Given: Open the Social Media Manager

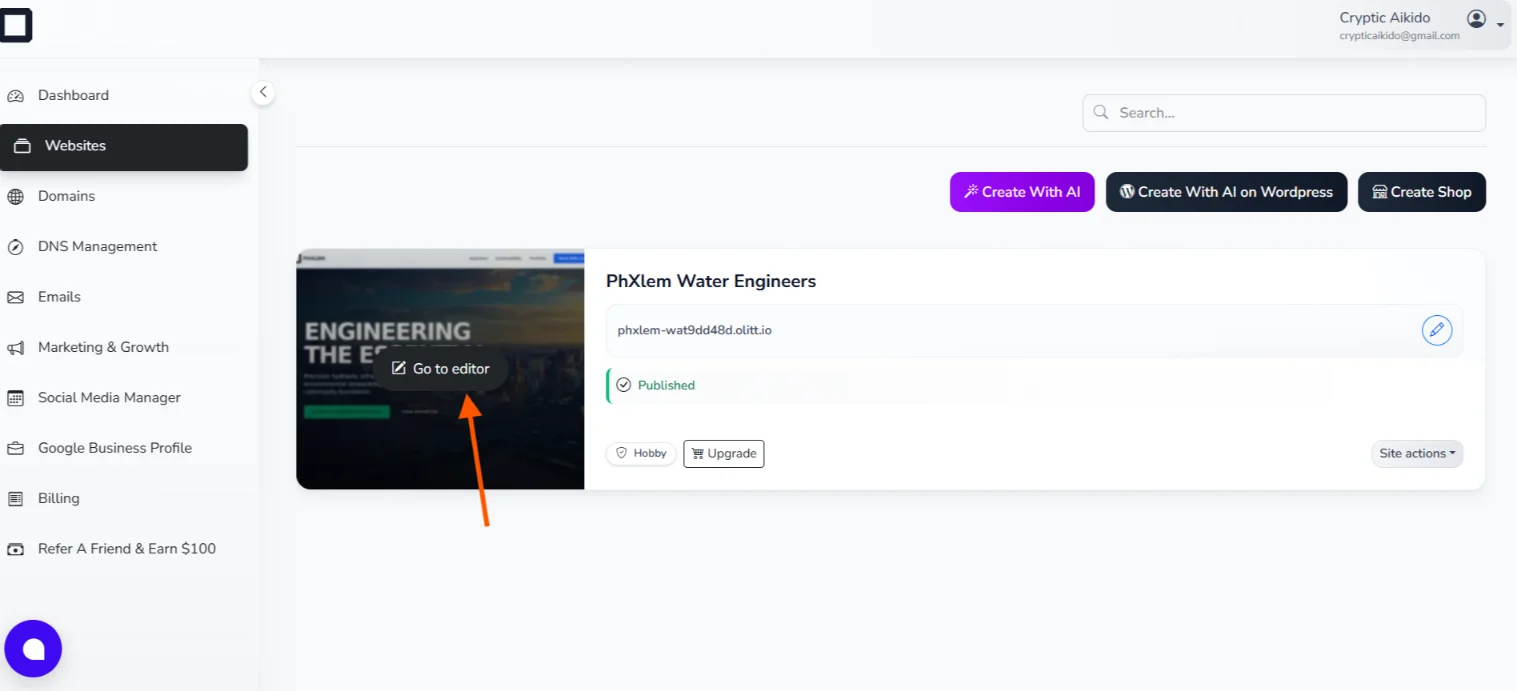Looking at the screenshot, I should click(109, 397).
